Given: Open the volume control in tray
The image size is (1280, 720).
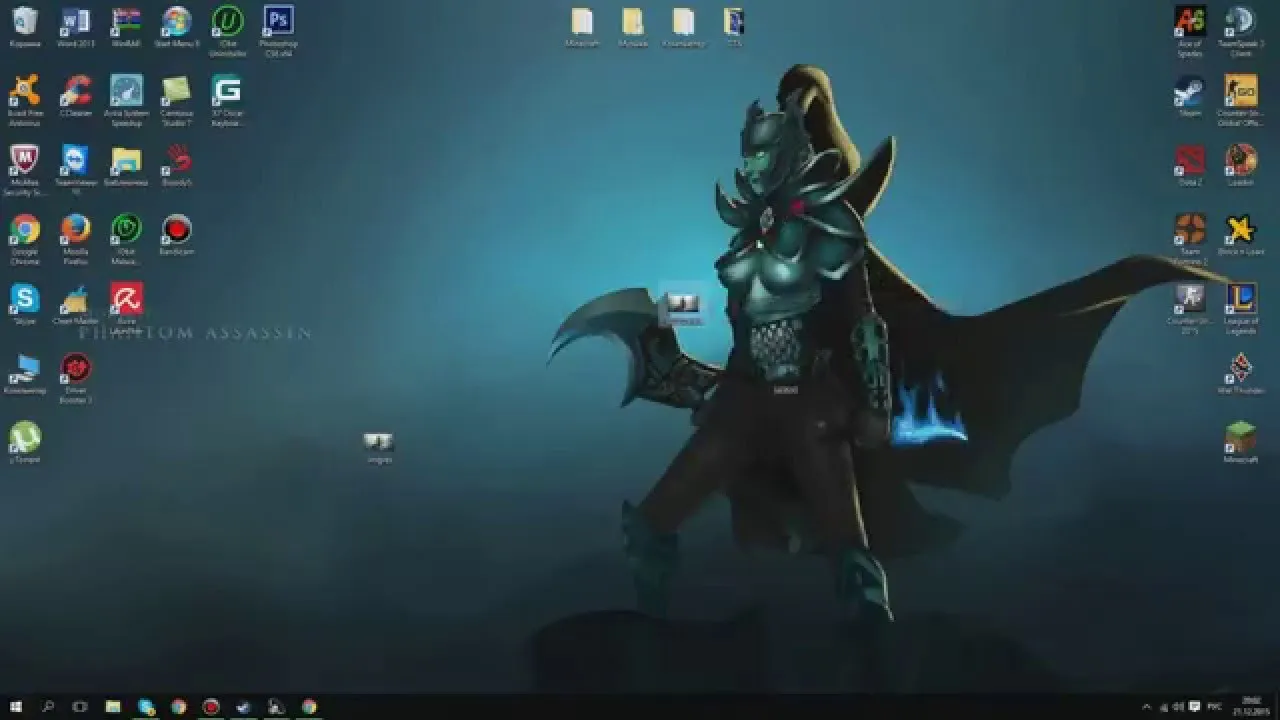Looking at the screenshot, I should tap(1178, 707).
